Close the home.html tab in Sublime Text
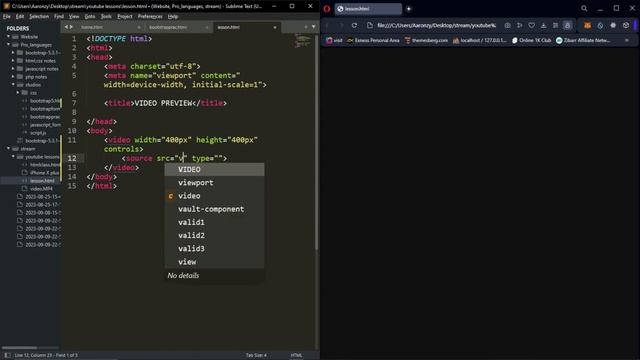Screen dimensions: 640x360 (139, 27)
